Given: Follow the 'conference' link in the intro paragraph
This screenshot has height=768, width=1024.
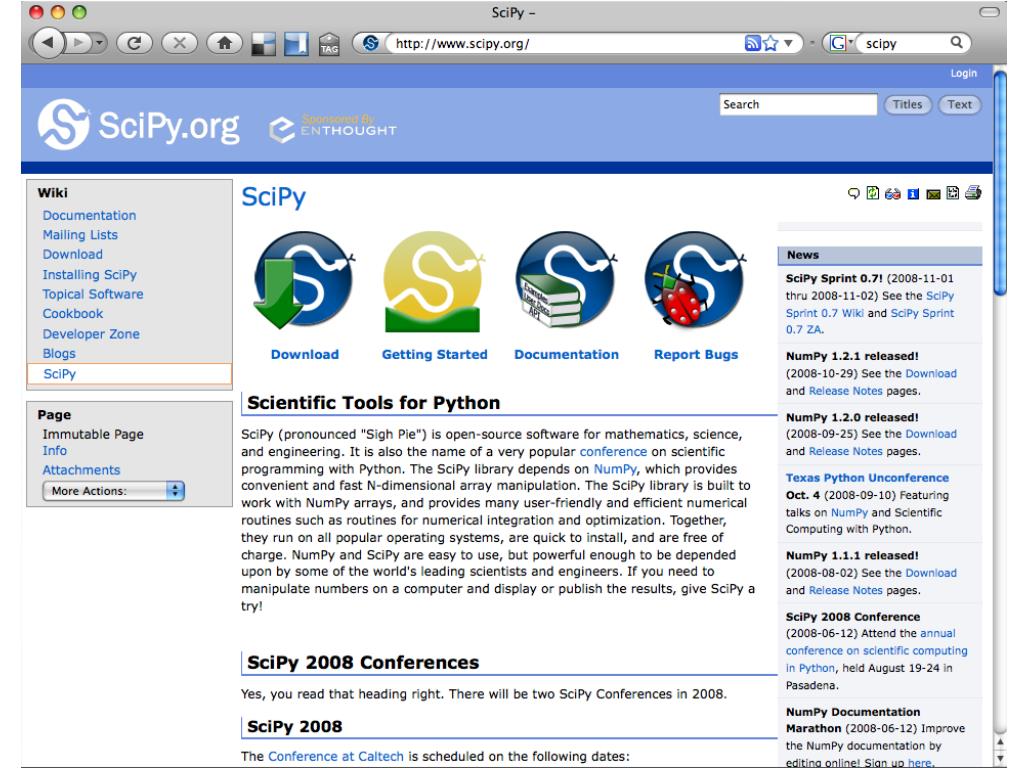Looking at the screenshot, I should coord(613,452).
